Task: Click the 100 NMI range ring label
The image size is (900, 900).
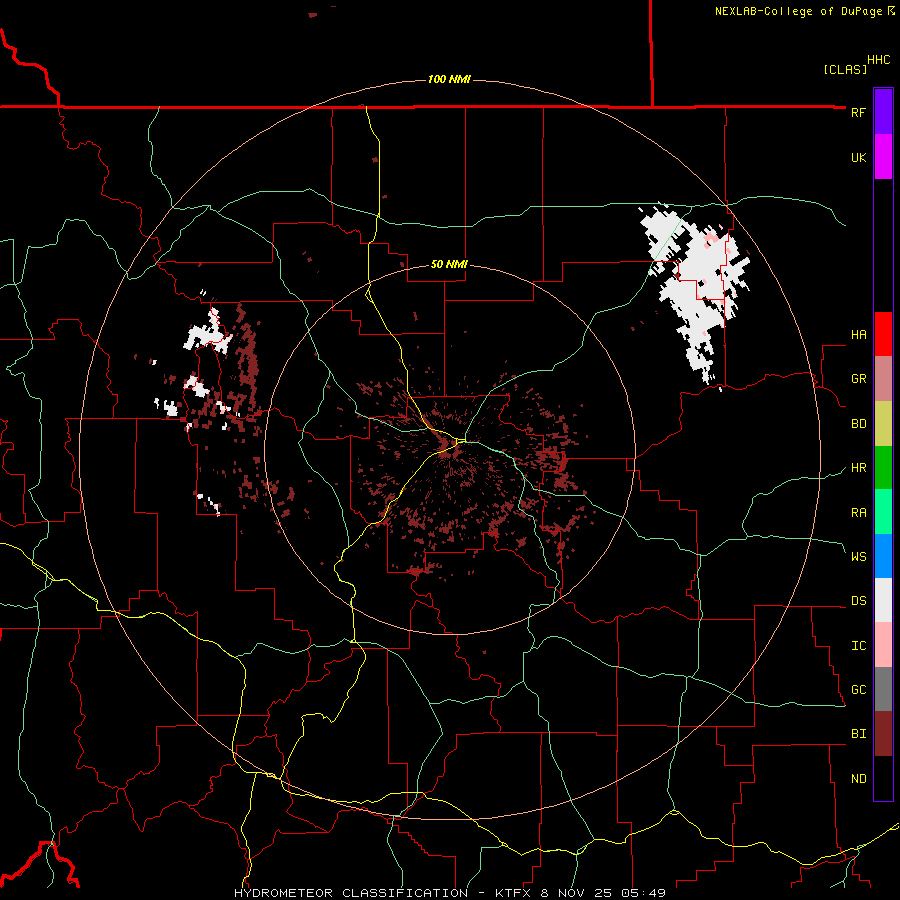Action: [449, 79]
